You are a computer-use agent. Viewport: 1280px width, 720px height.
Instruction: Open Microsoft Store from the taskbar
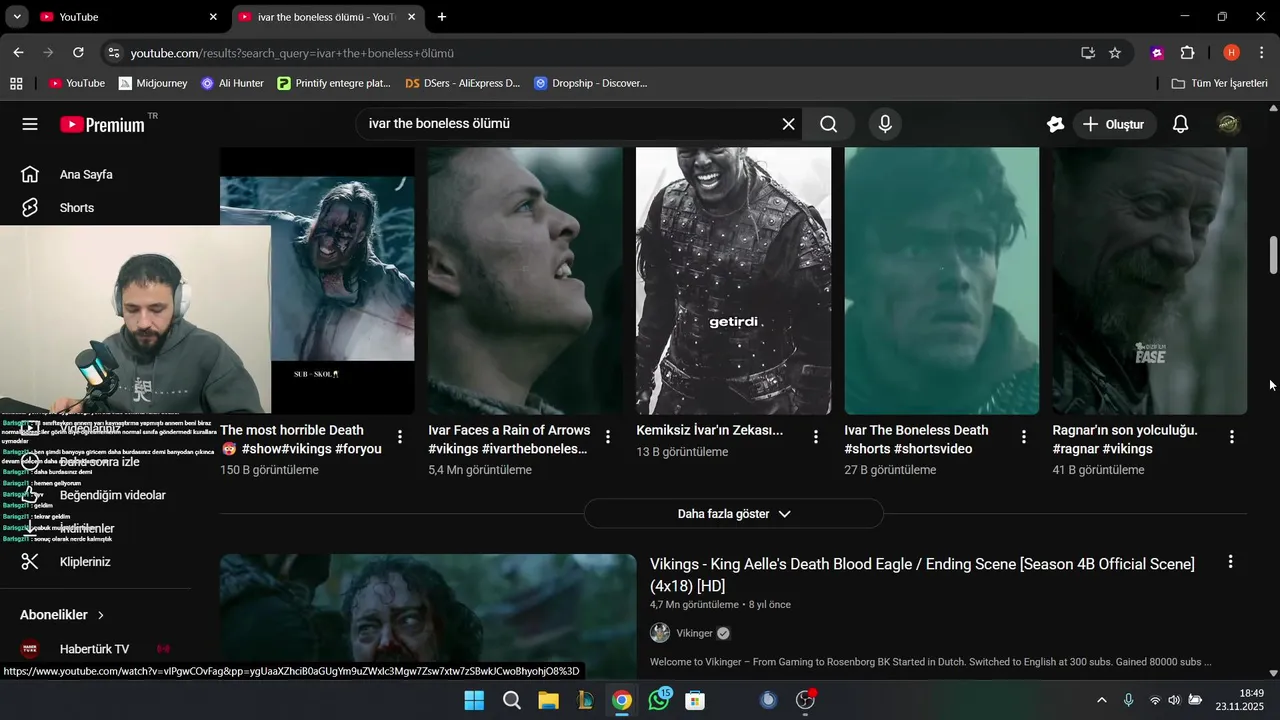pos(695,700)
